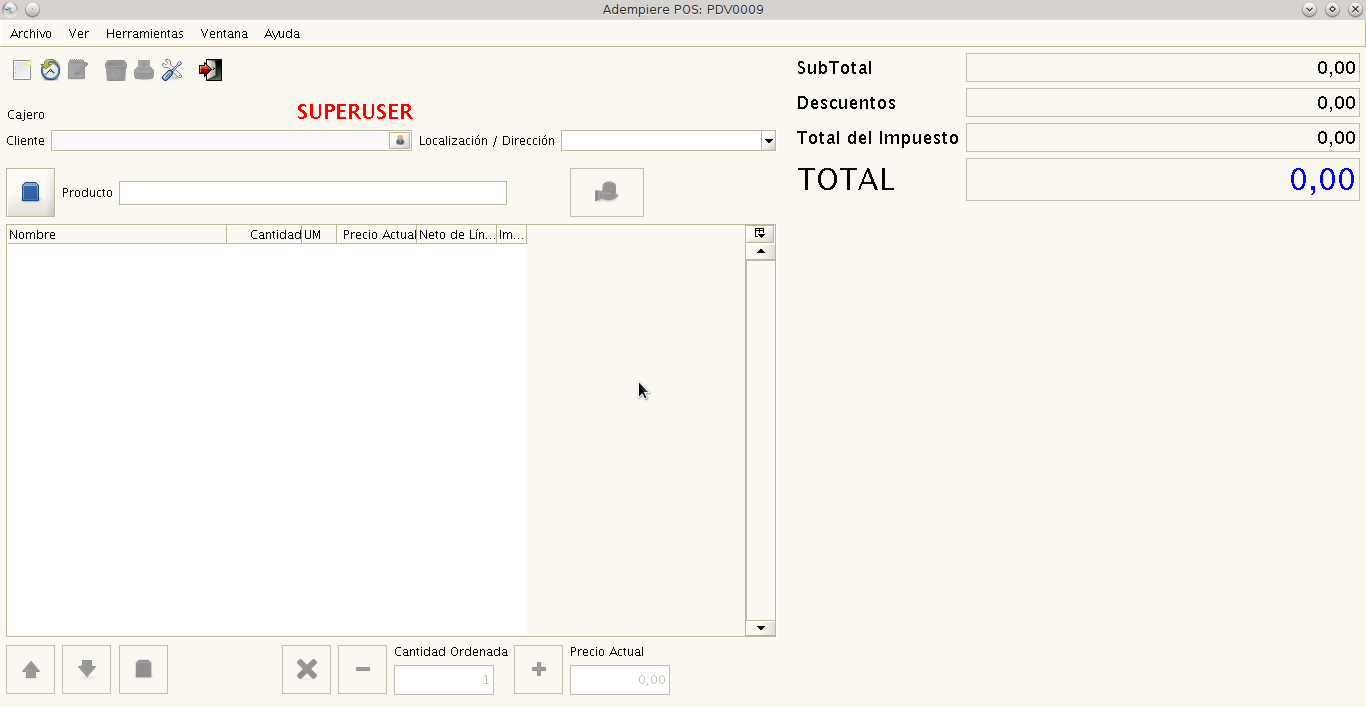Image resolution: width=1366 pixels, height=707 pixels.
Task: Click the Im... column header
Action: click(x=512, y=235)
